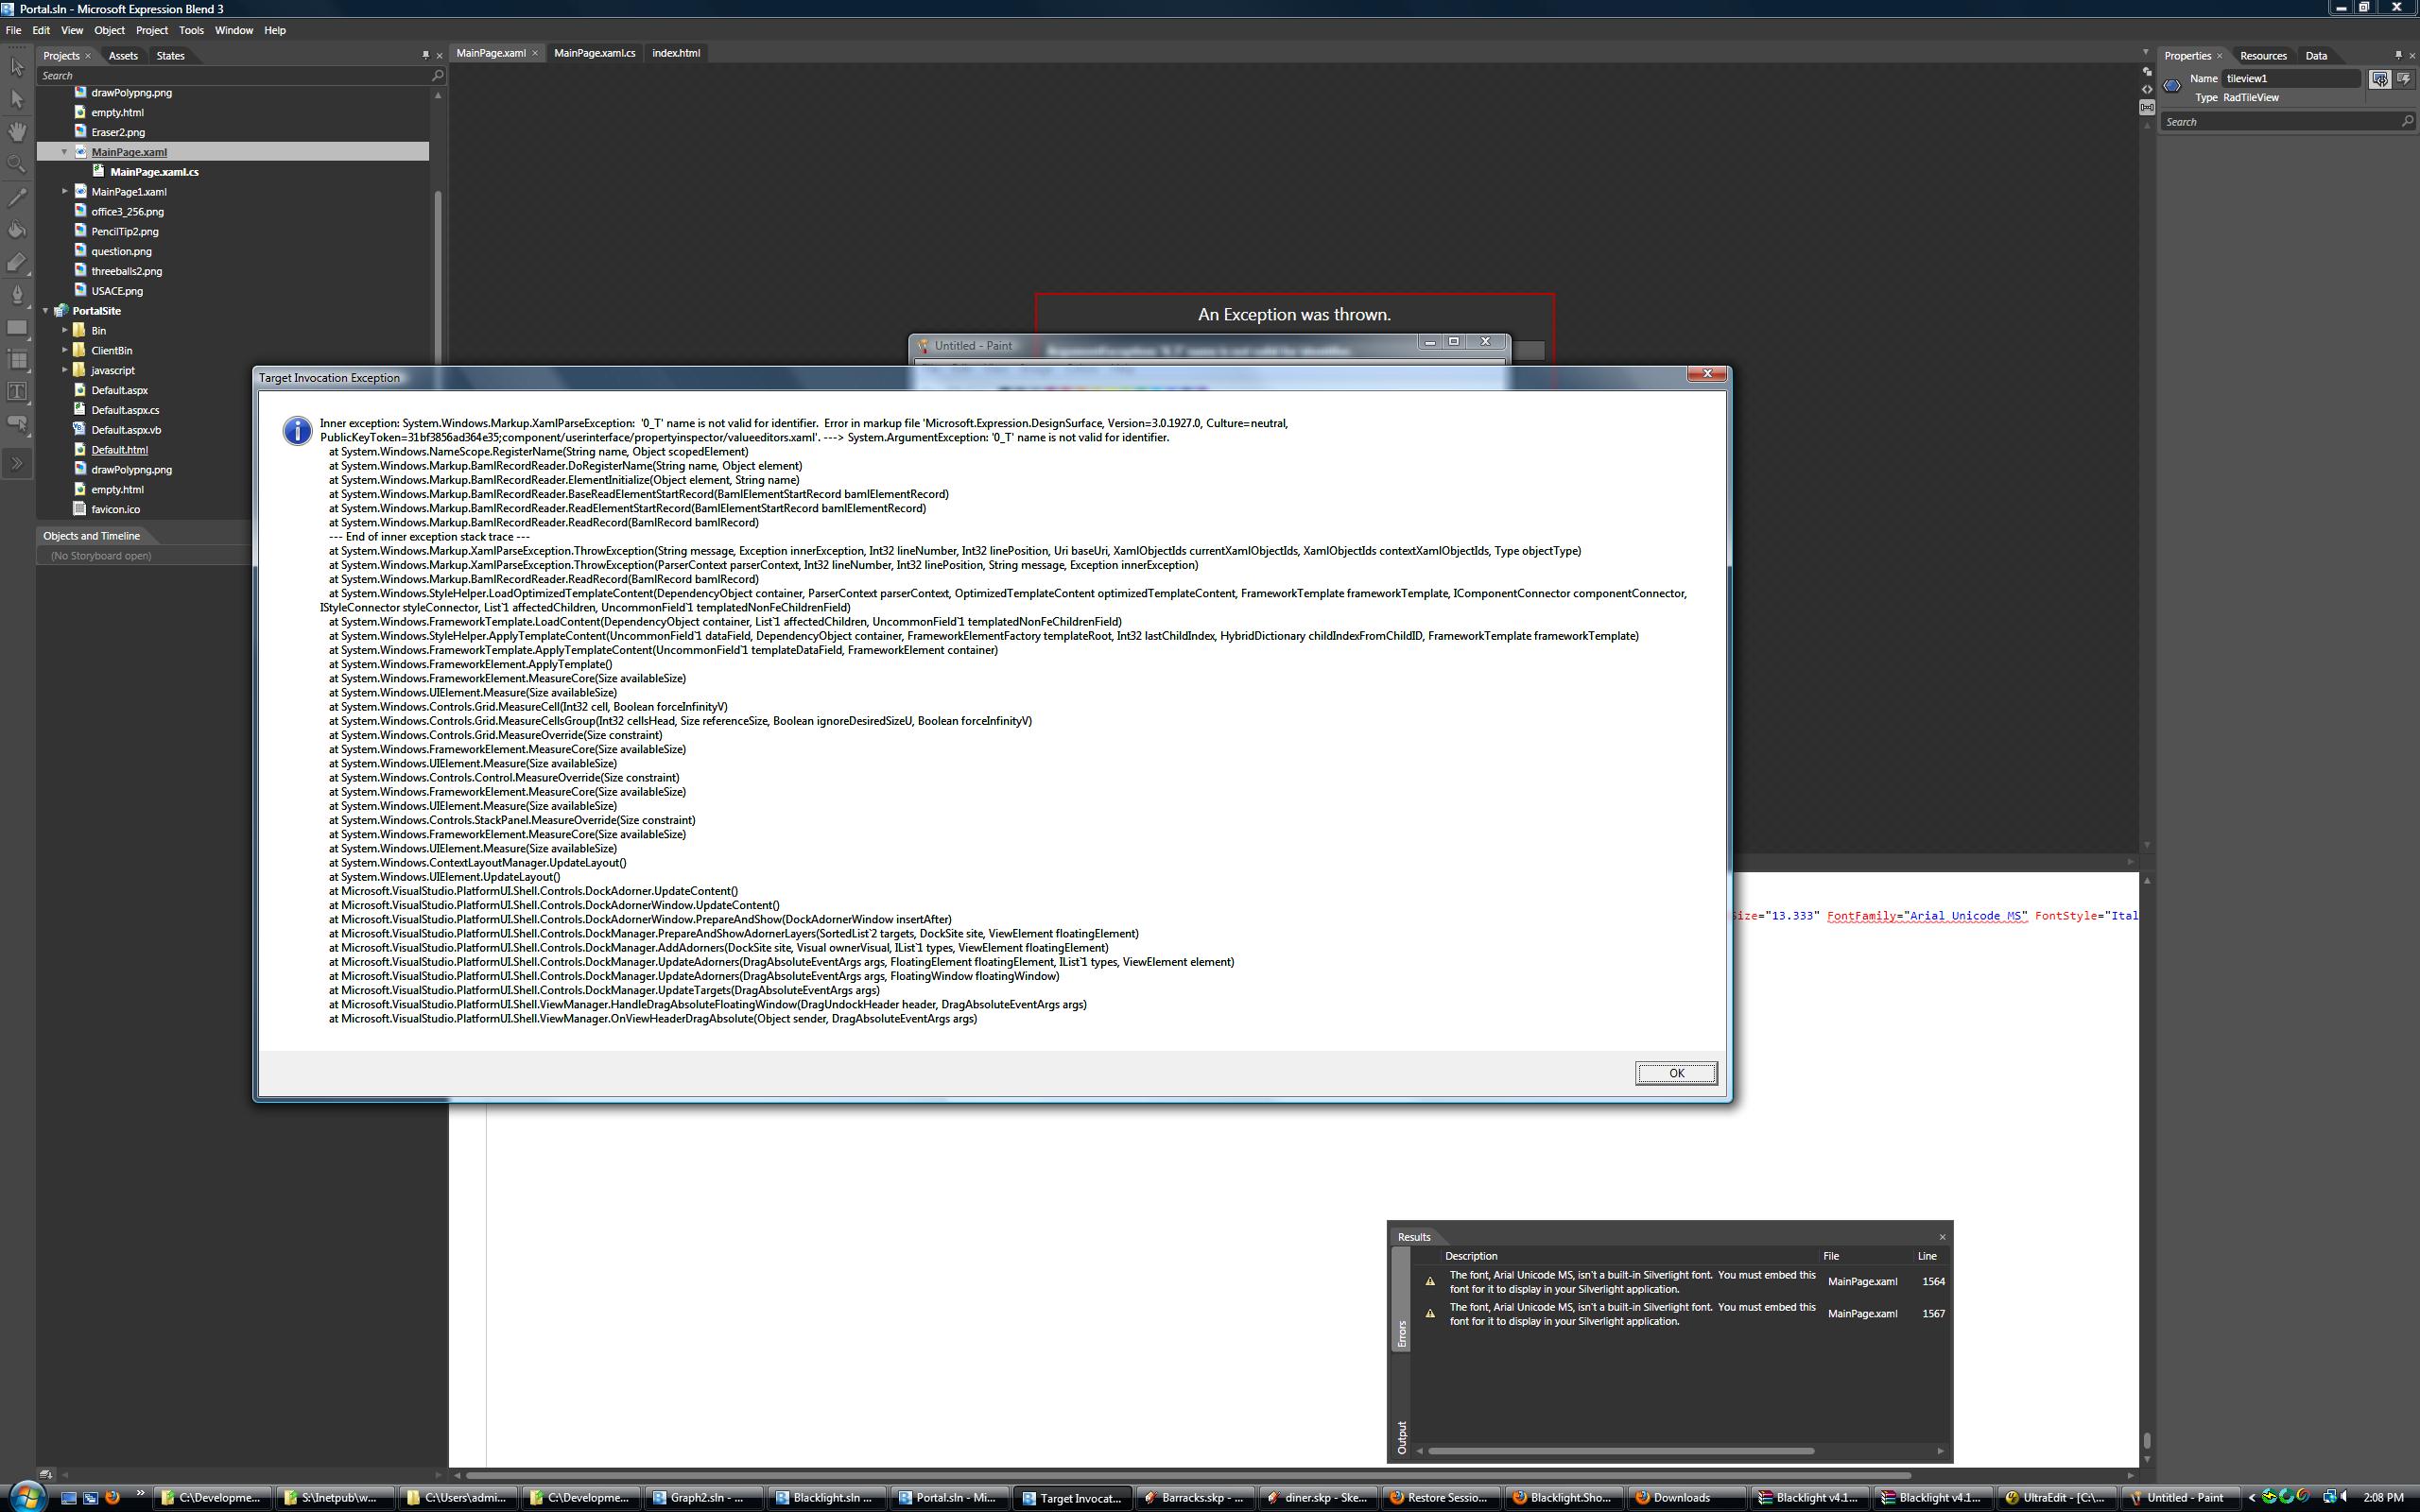This screenshot has height=1512, width=2420.
Task: Select the TextBlock text tool
Action: [x=17, y=391]
